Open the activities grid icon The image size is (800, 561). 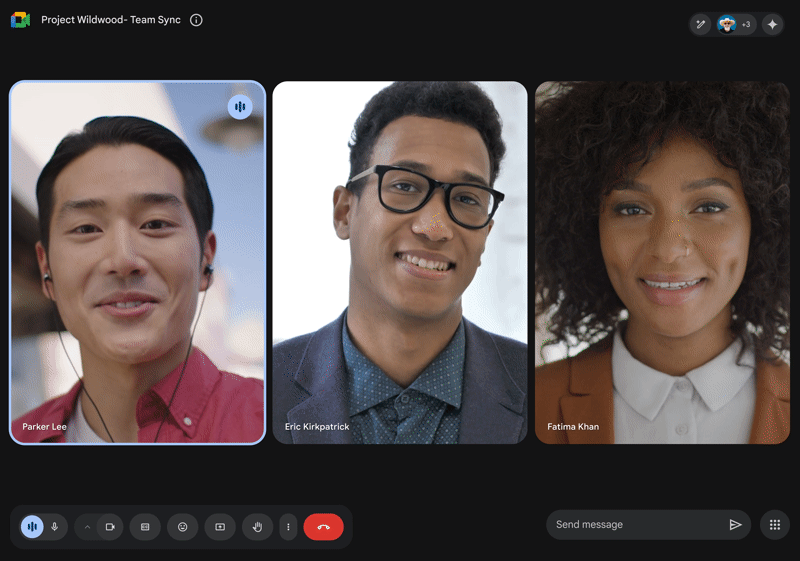coord(774,524)
